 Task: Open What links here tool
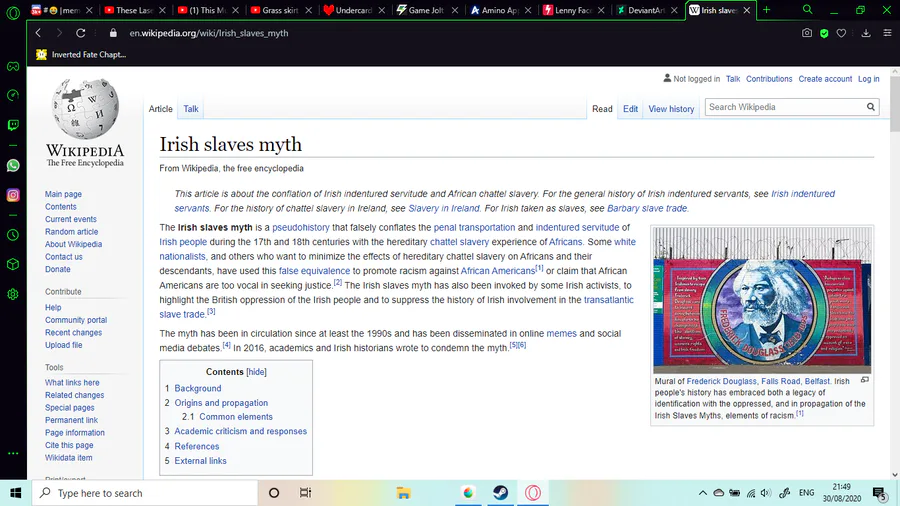(x=72, y=383)
